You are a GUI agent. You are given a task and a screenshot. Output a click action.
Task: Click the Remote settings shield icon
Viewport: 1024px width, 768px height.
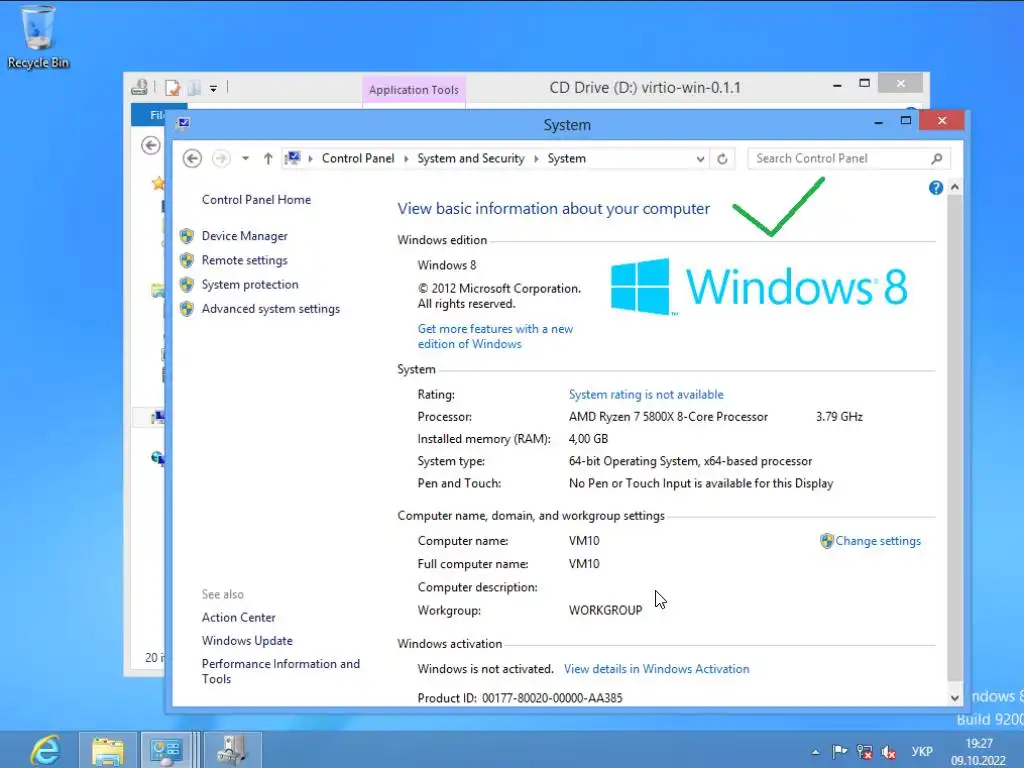coord(187,260)
